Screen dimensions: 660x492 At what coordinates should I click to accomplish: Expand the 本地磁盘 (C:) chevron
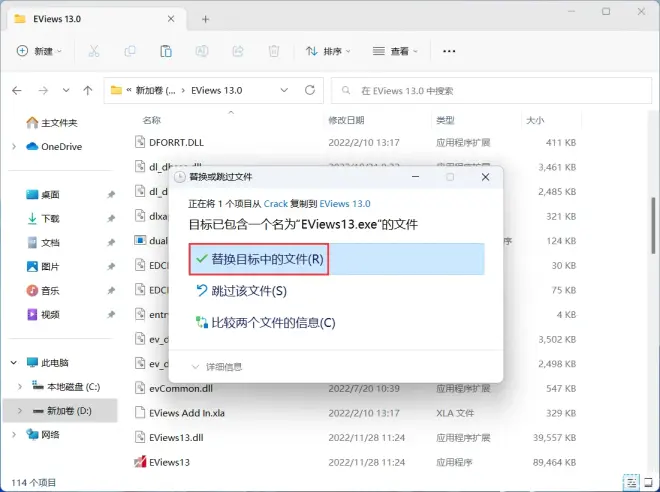point(20,386)
